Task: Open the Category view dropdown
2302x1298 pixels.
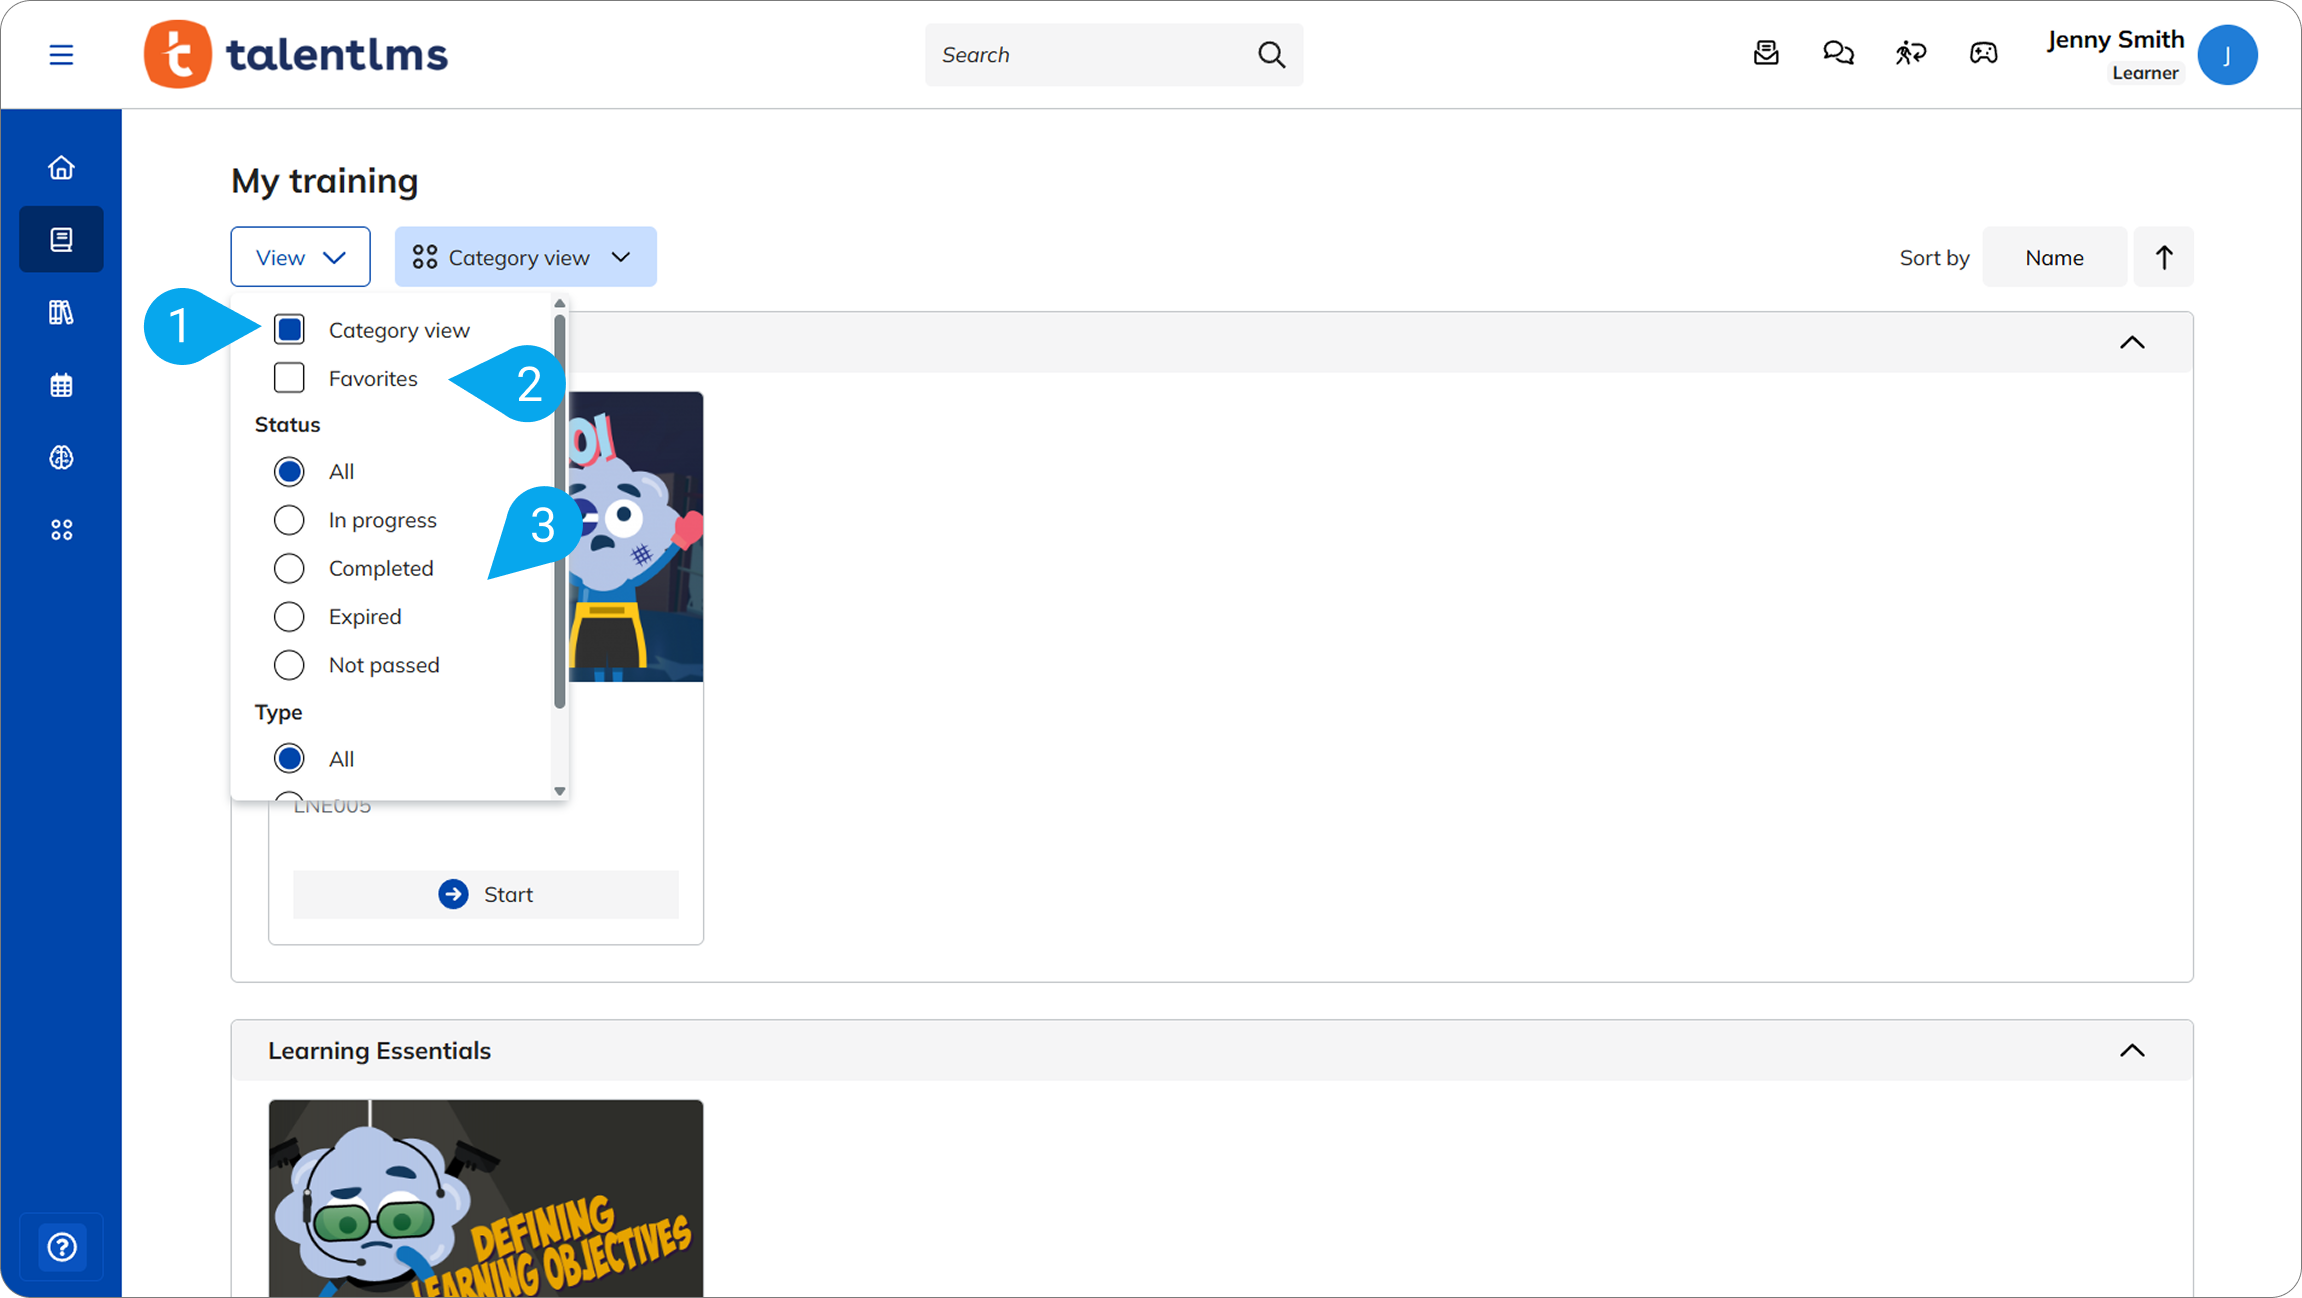Action: (525, 256)
